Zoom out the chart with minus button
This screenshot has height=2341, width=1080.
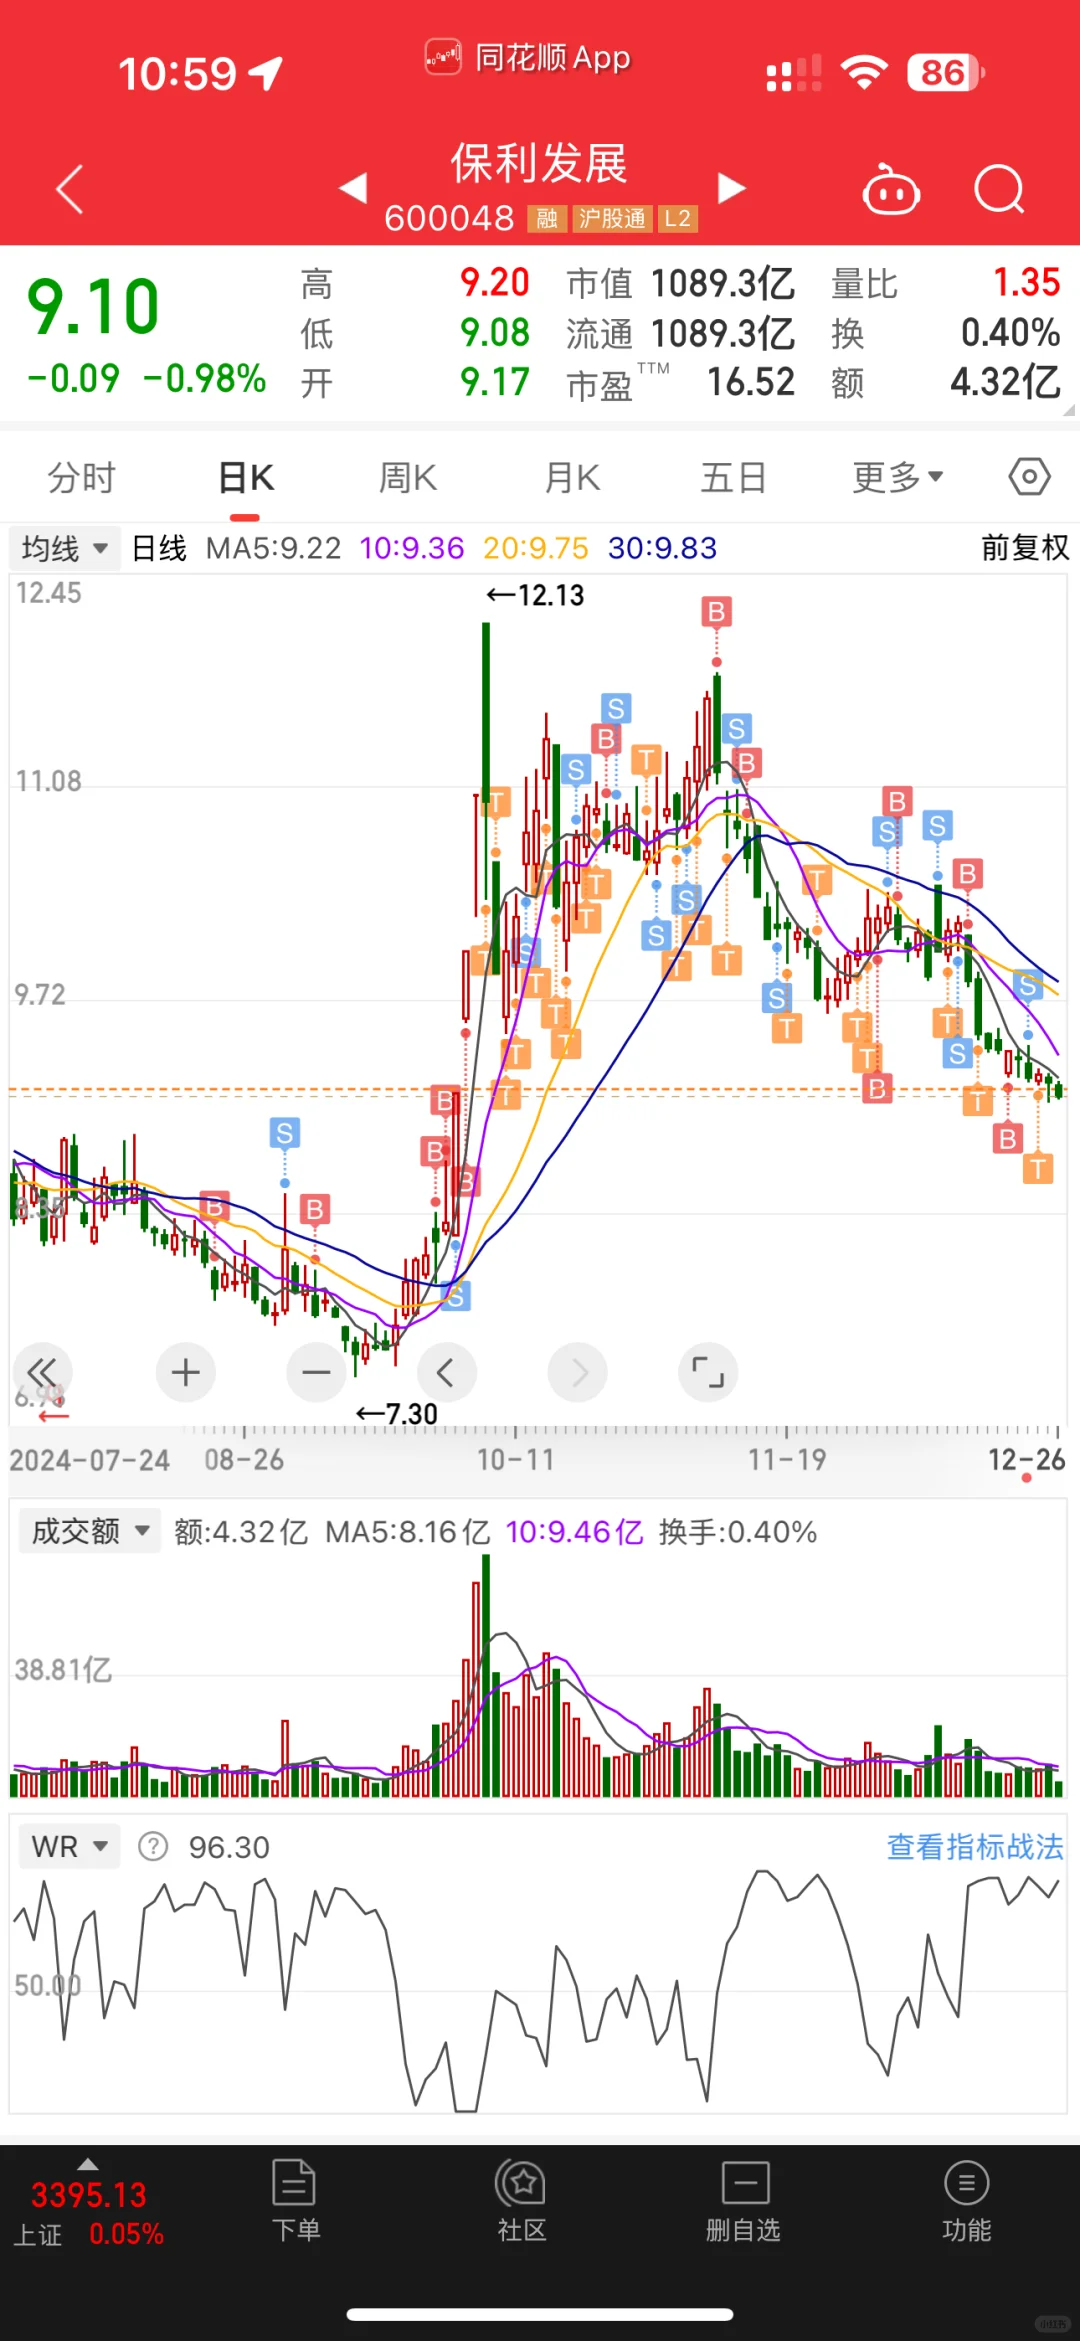(x=316, y=1372)
